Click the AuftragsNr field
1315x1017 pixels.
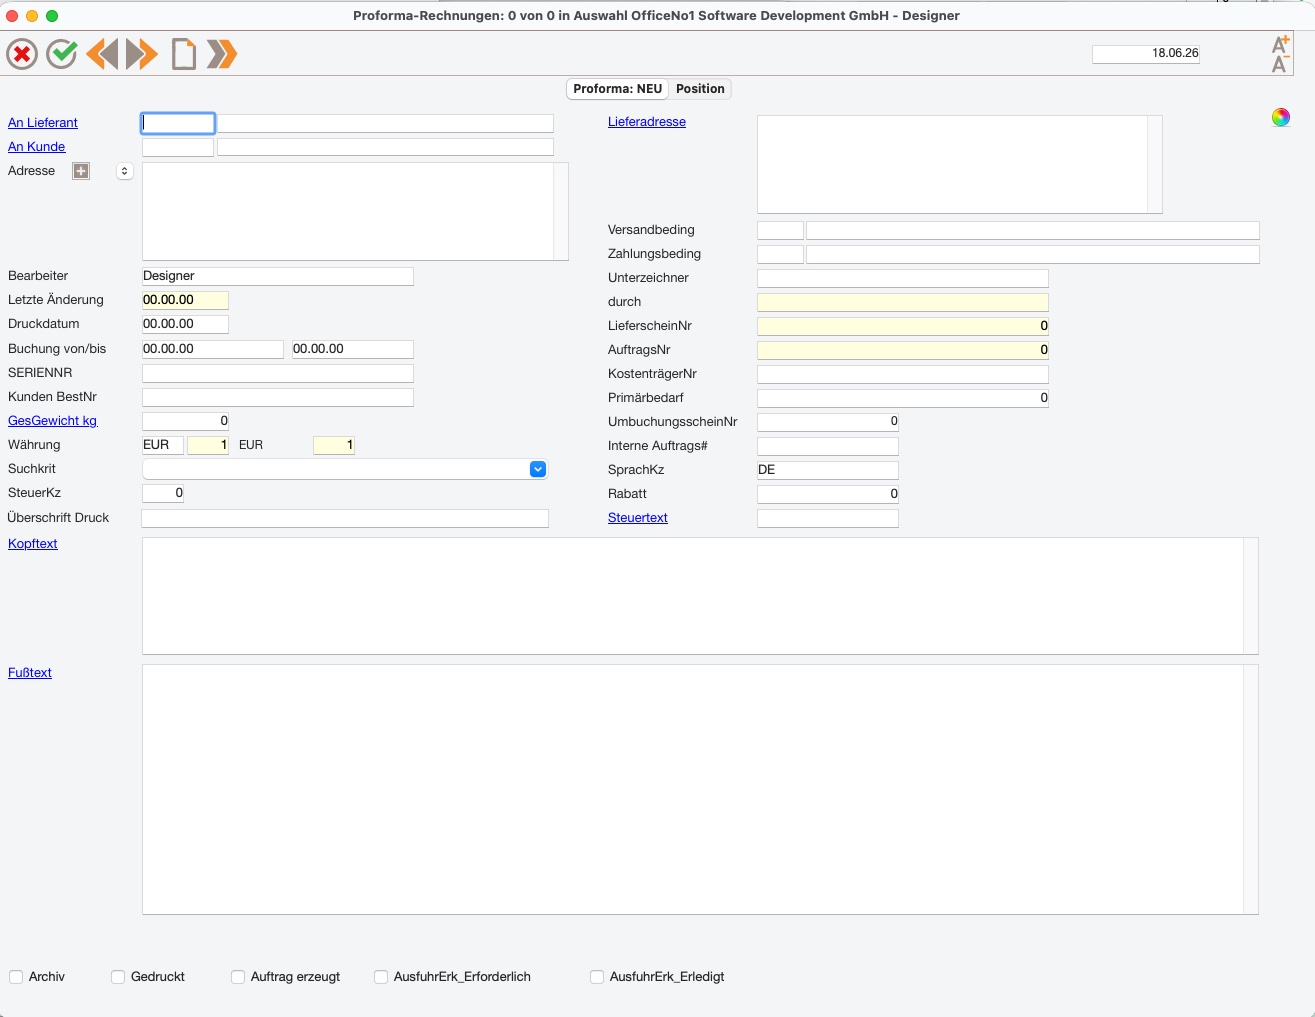pyautogui.click(x=903, y=350)
